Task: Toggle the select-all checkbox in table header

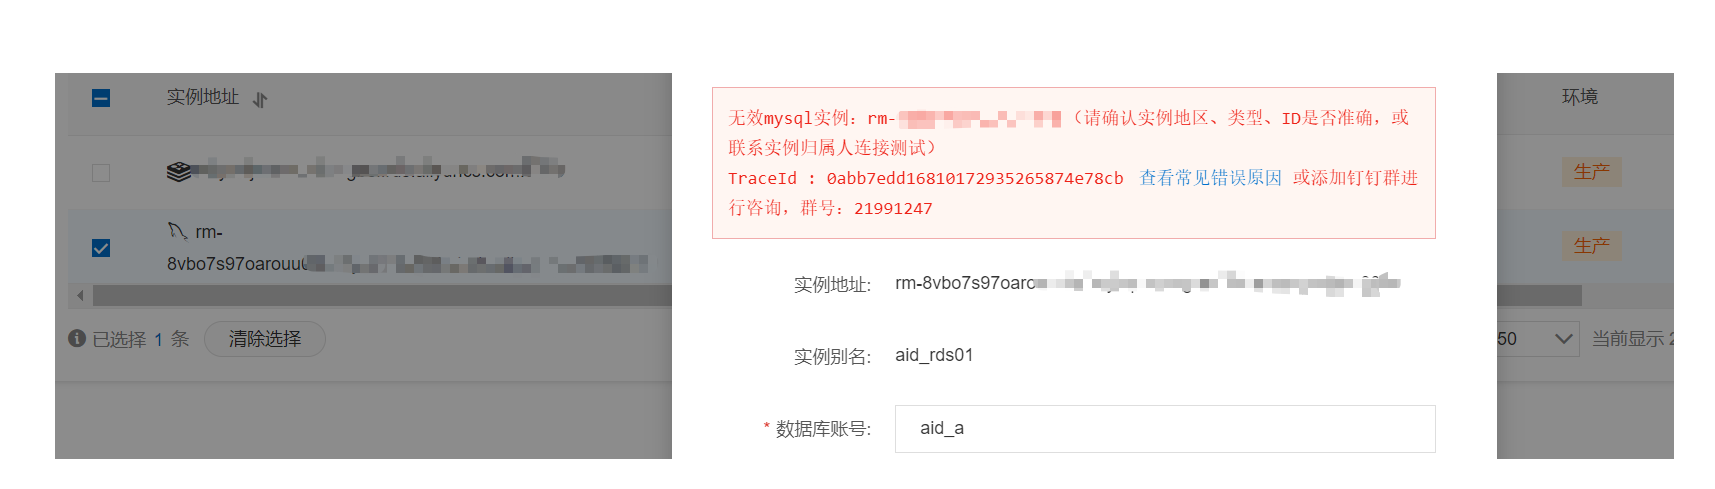Action: pyautogui.click(x=101, y=98)
